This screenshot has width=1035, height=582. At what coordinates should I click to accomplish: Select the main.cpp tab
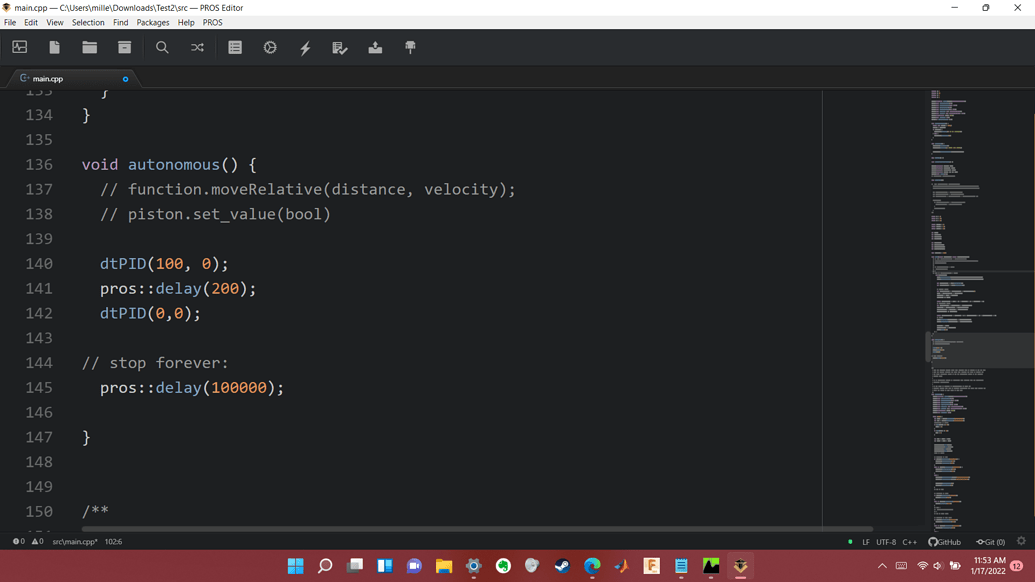[x=48, y=78]
